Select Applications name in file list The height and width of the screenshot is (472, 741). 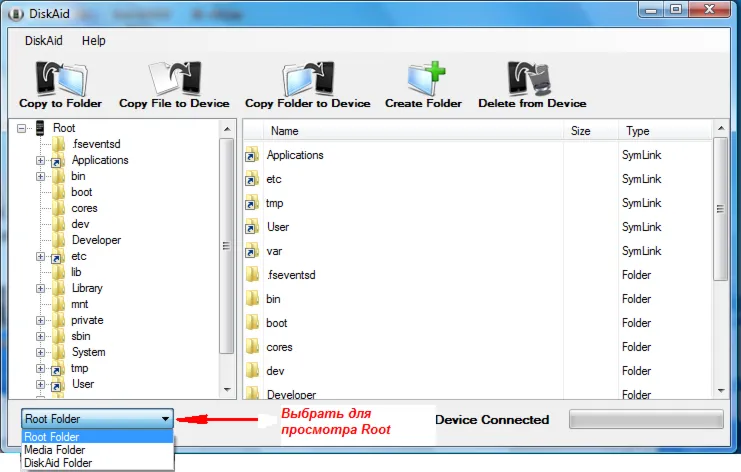point(295,155)
